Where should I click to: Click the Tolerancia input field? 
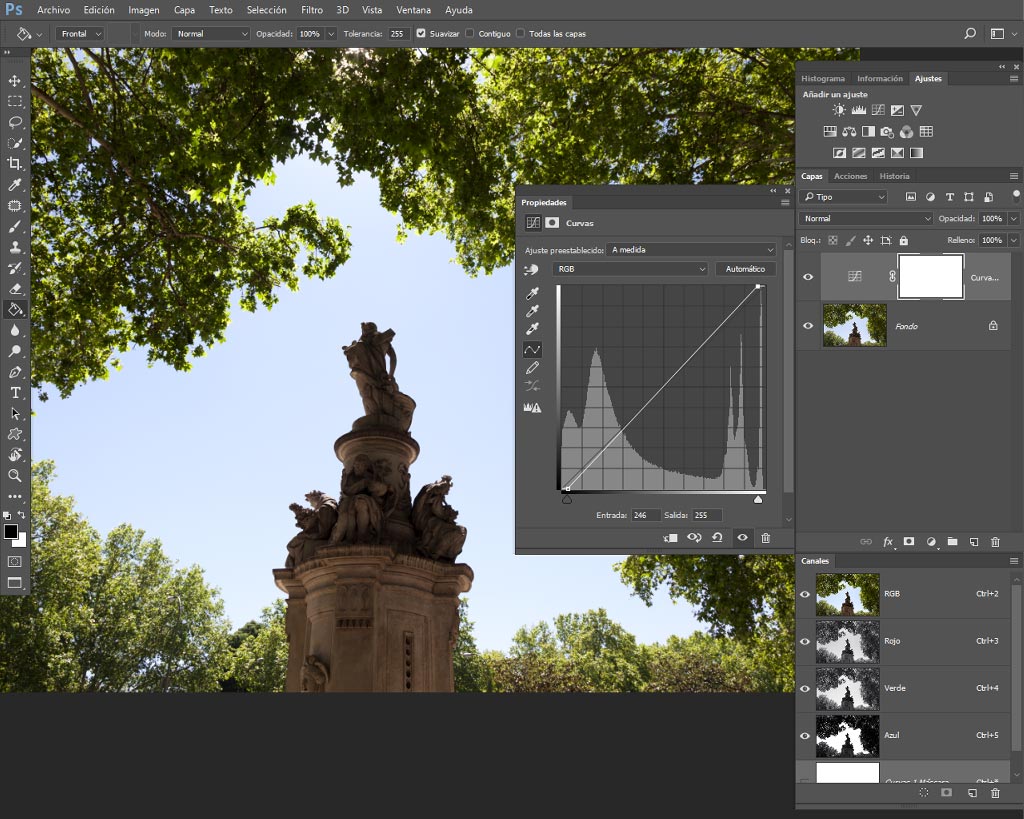tap(398, 33)
